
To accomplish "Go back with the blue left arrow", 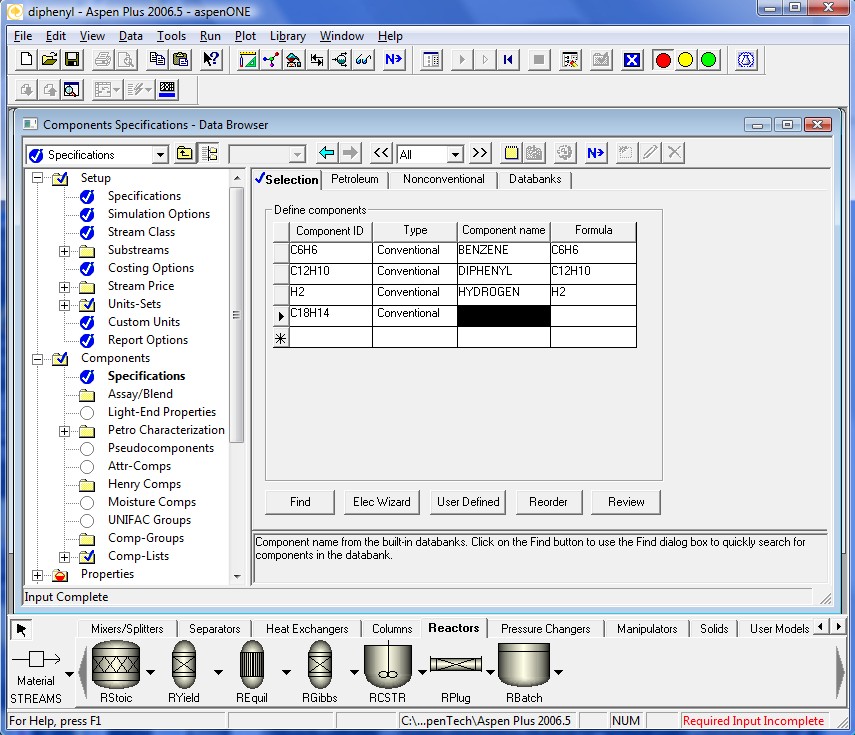I will click(x=326, y=153).
